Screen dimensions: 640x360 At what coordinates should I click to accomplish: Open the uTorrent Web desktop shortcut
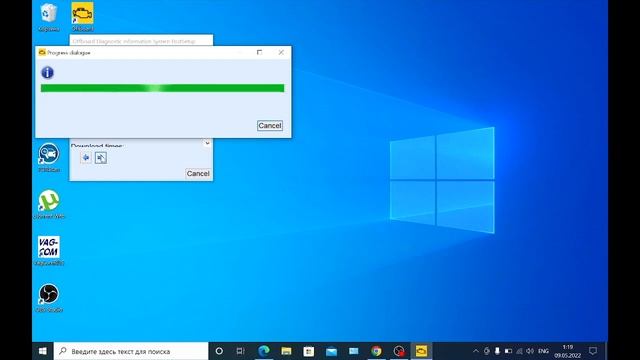point(49,204)
